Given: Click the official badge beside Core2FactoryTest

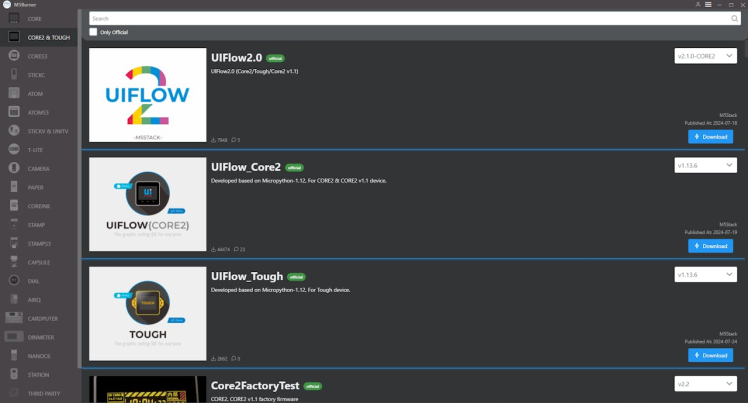Looking at the screenshot, I should point(312,386).
